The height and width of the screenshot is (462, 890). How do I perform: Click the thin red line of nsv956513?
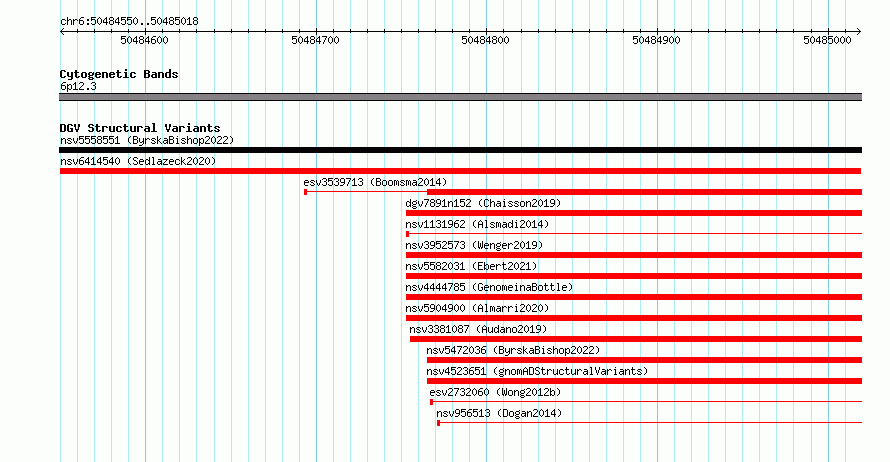(x=650, y=423)
